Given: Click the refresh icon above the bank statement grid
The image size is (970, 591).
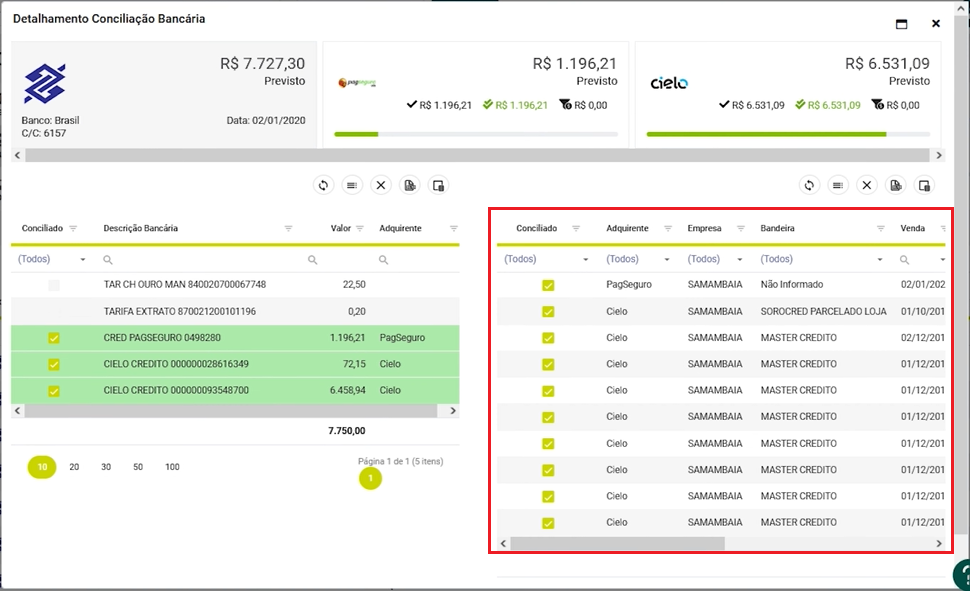Looking at the screenshot, I should click(x=323, y=185).
